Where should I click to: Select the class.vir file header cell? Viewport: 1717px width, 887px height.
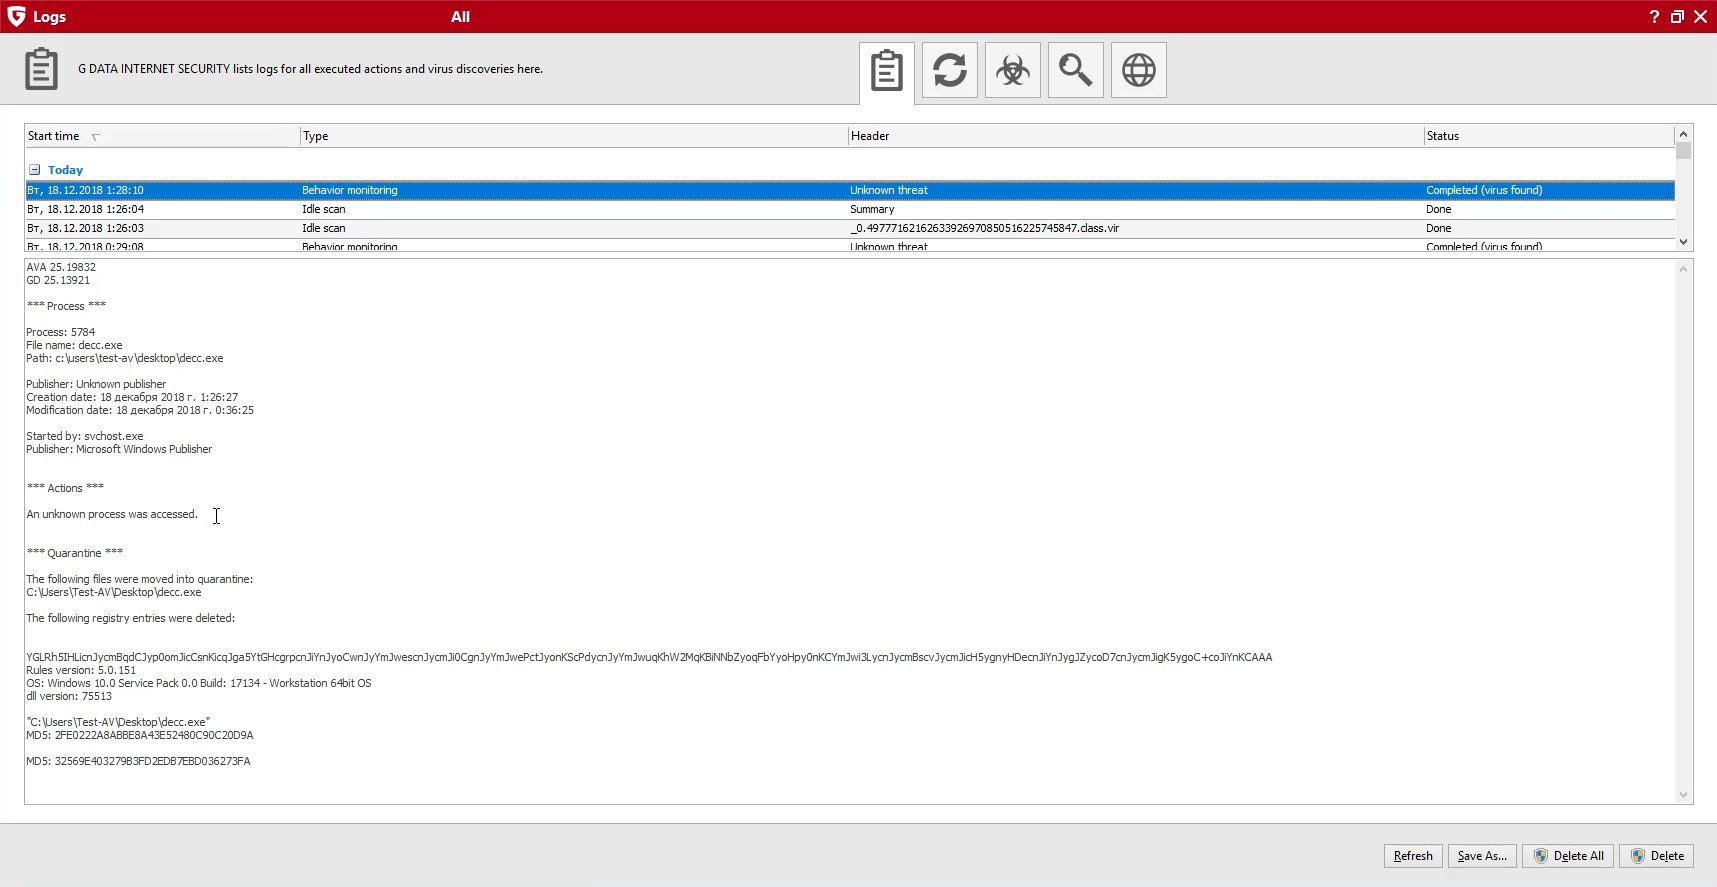coord(985,228)
